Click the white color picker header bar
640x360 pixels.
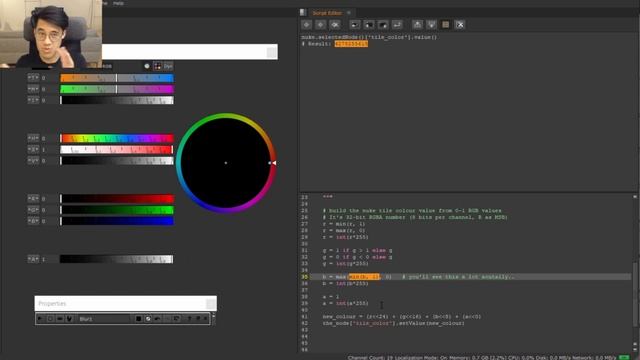tap(190, 52)
